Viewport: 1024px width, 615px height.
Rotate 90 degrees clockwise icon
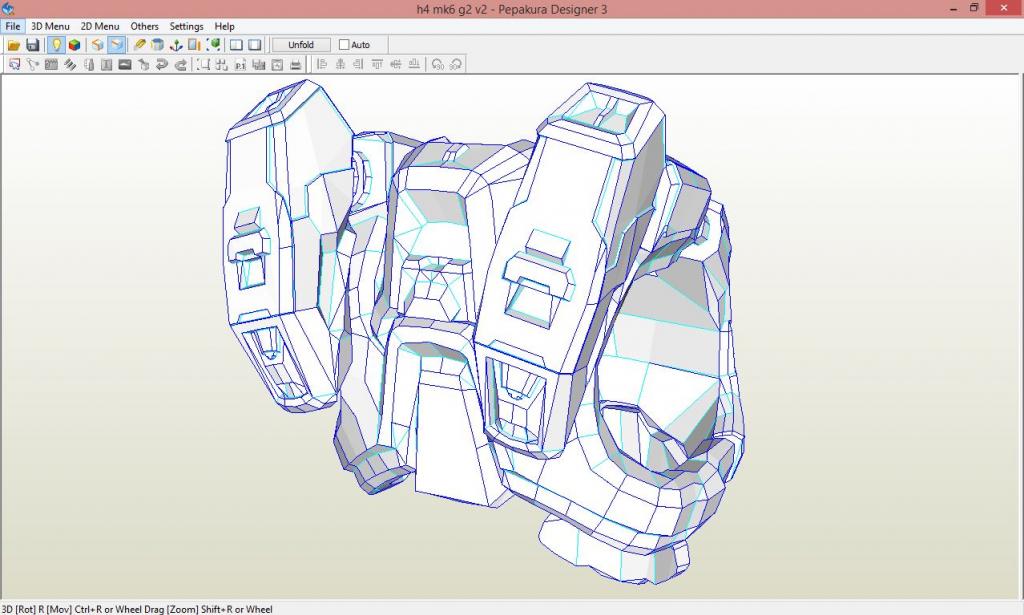tap(456, 64)
